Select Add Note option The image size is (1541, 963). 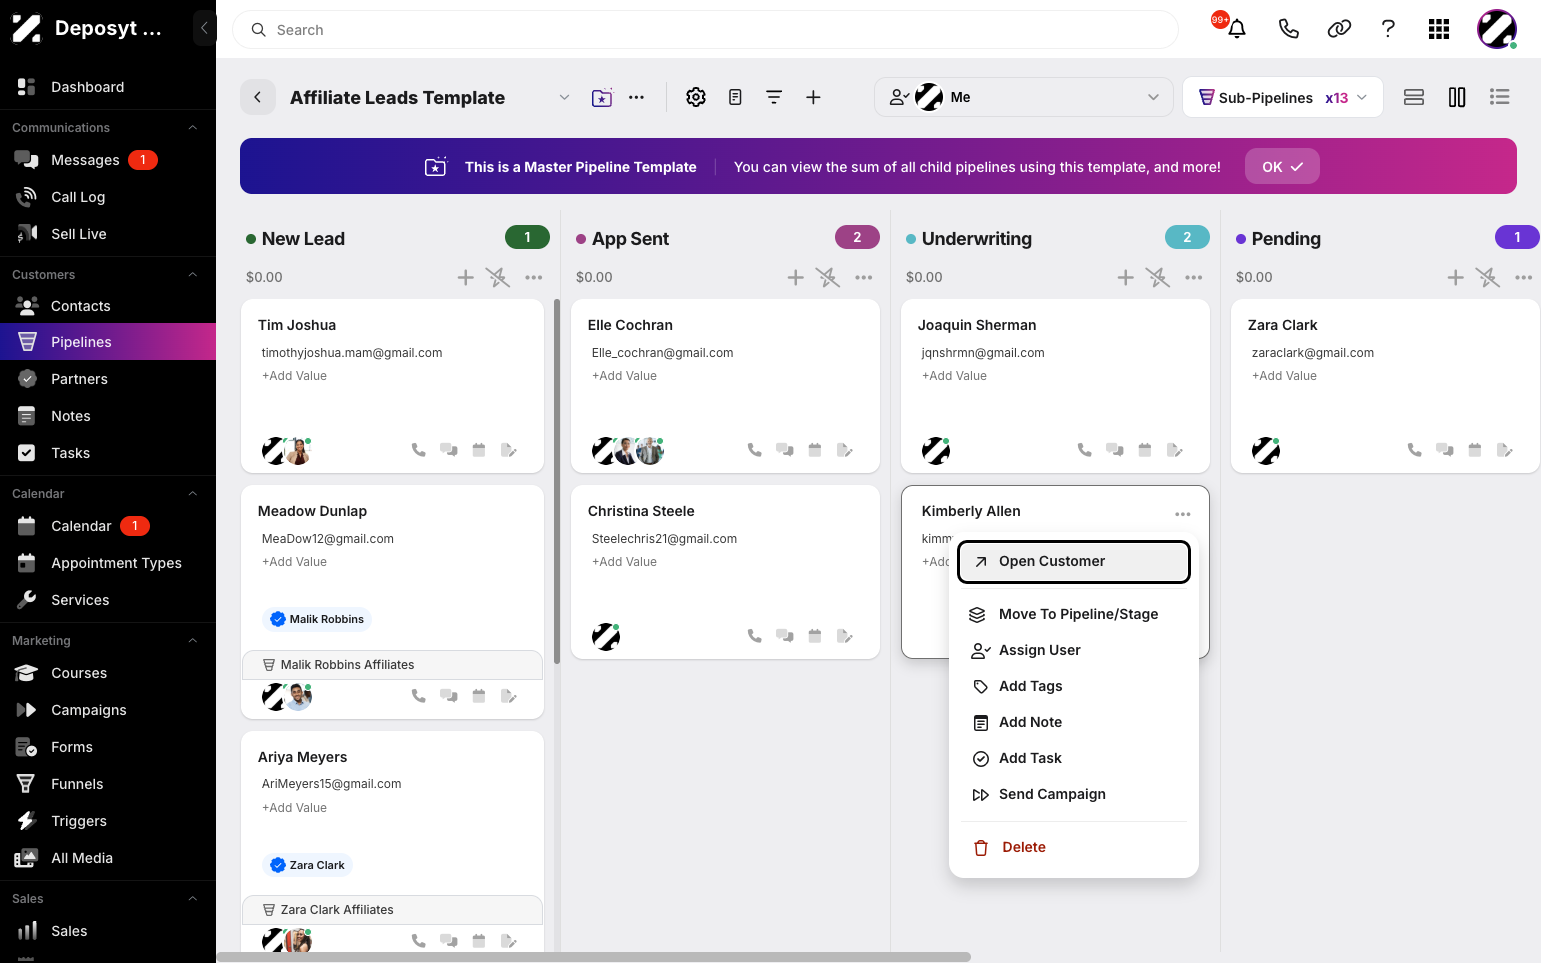point(1074,722)
